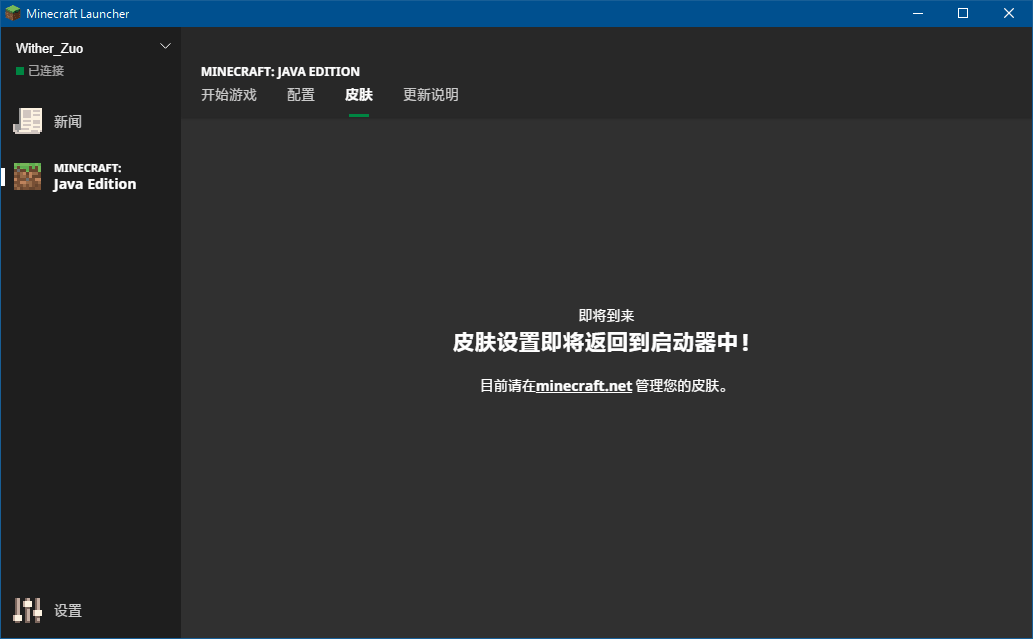Open the minecraft.net link
The width and height of the screenshot is (1033, 639).
click(584, 386)
